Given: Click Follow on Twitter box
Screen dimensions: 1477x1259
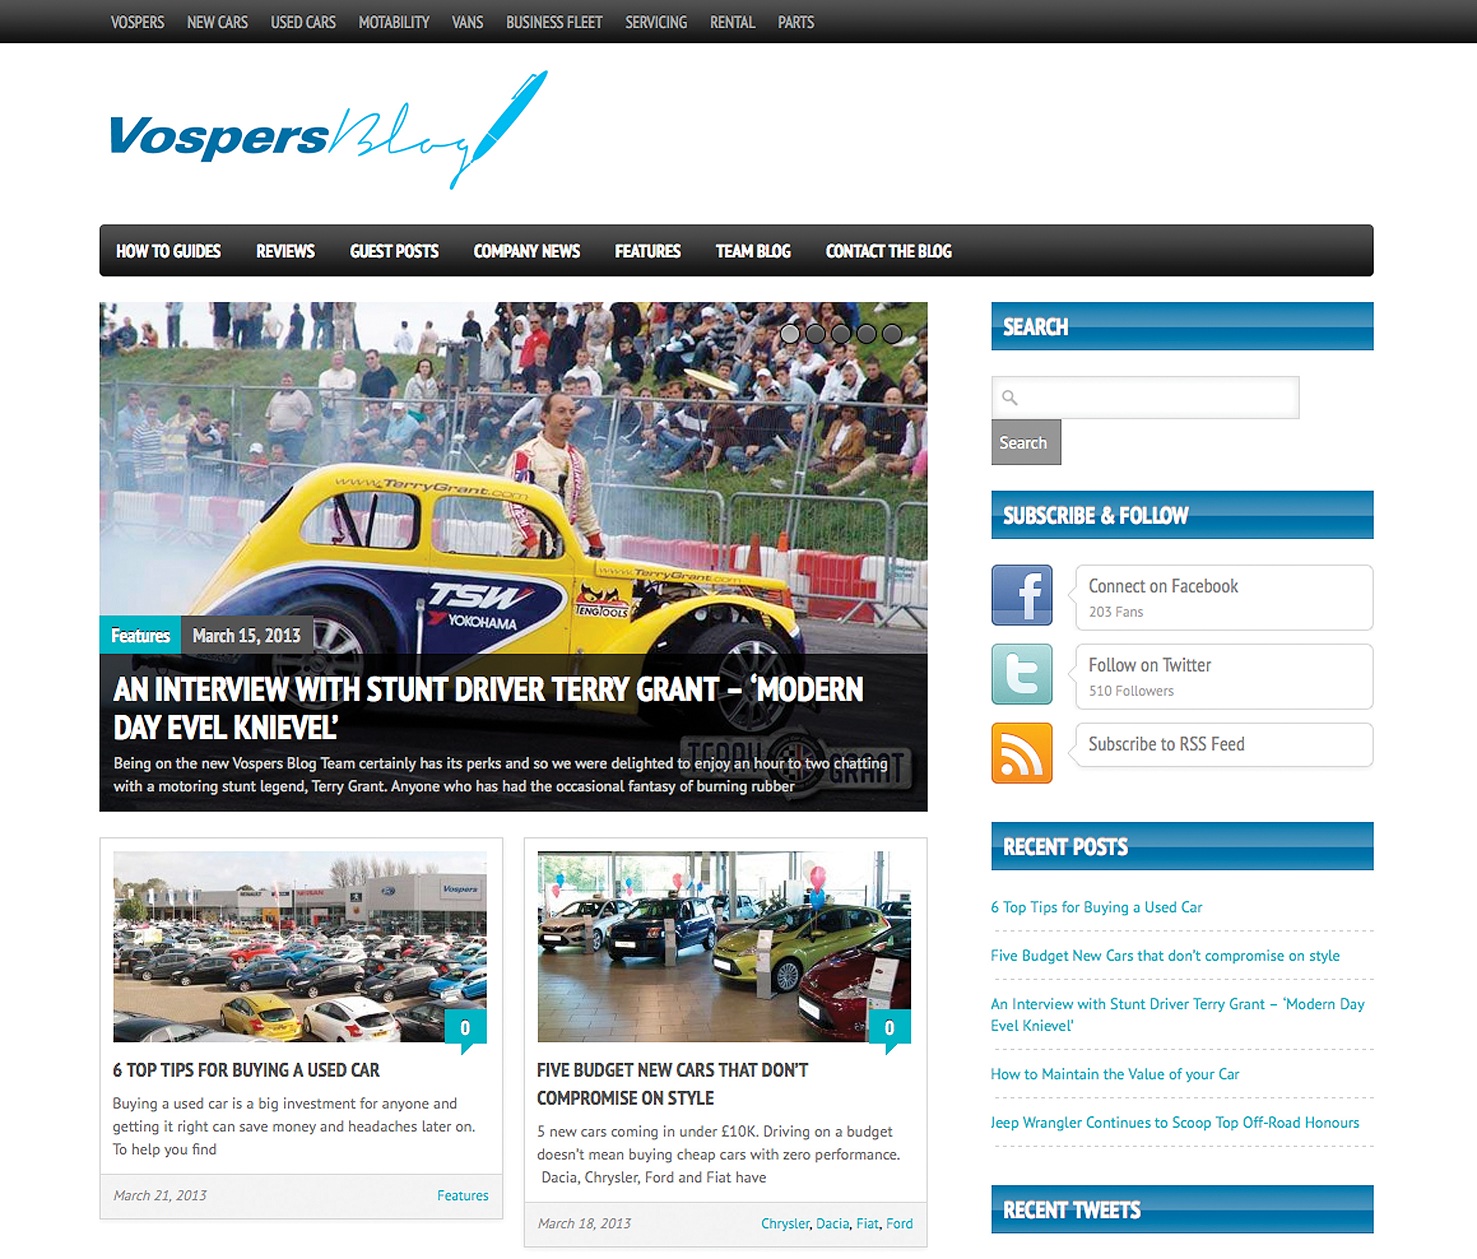Looking at the screenshot, I should 1224,676.
